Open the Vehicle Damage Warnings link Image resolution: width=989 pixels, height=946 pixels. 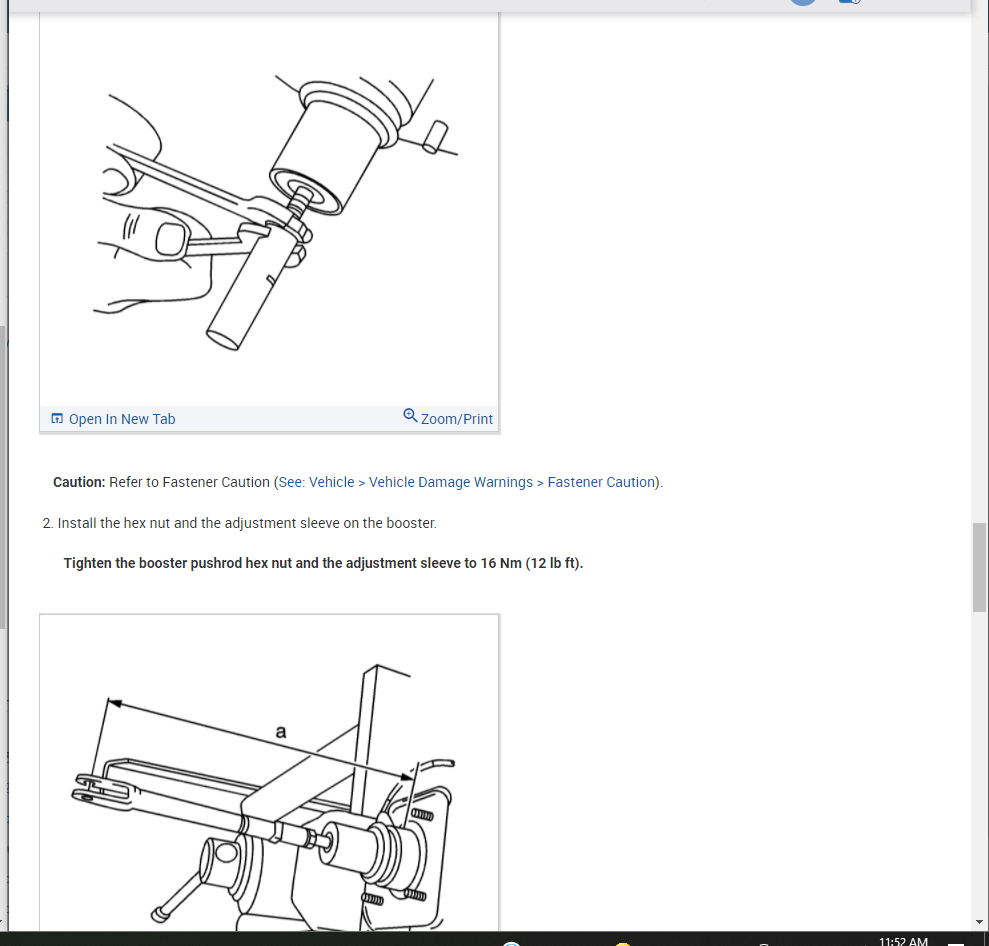click(x=450, y=482)
